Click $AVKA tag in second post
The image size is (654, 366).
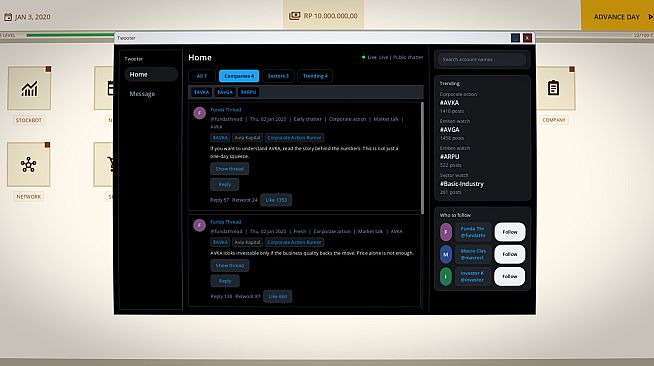[x=220, y=242]
